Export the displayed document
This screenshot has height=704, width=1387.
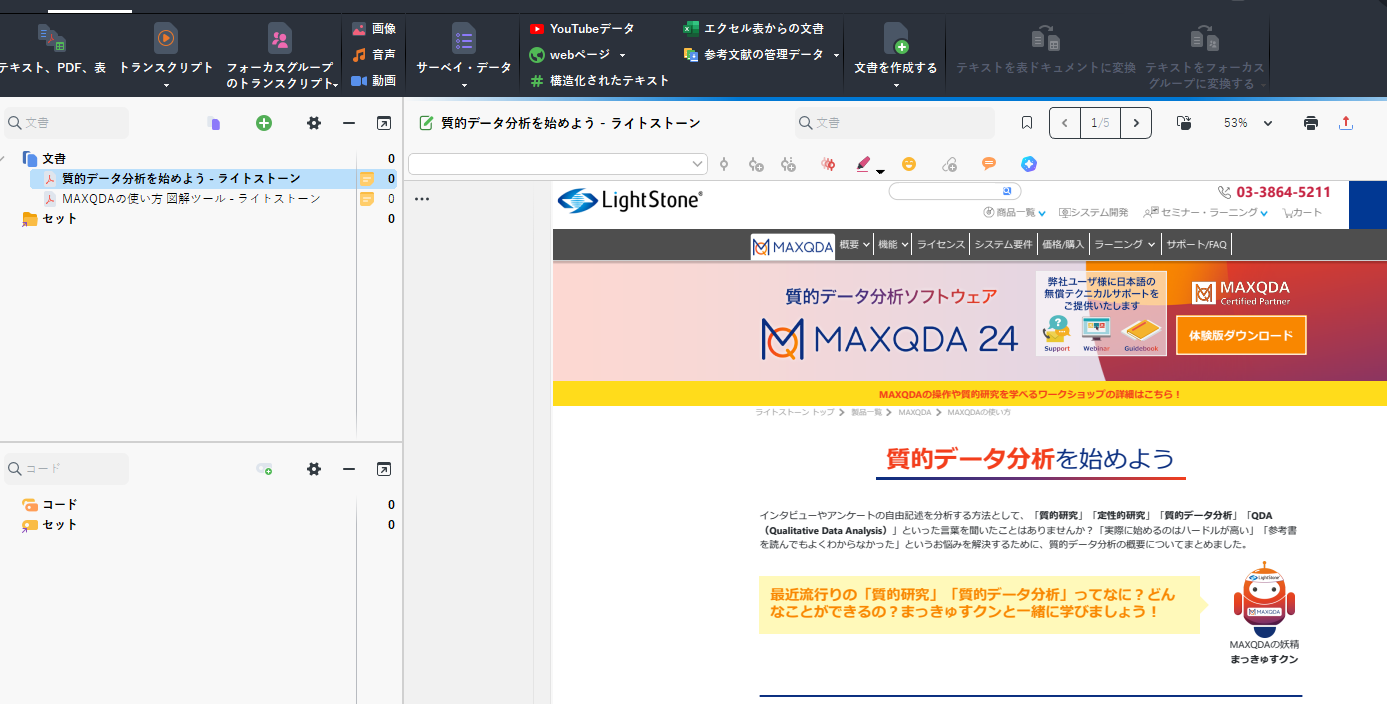click(x=1346, y=123)
